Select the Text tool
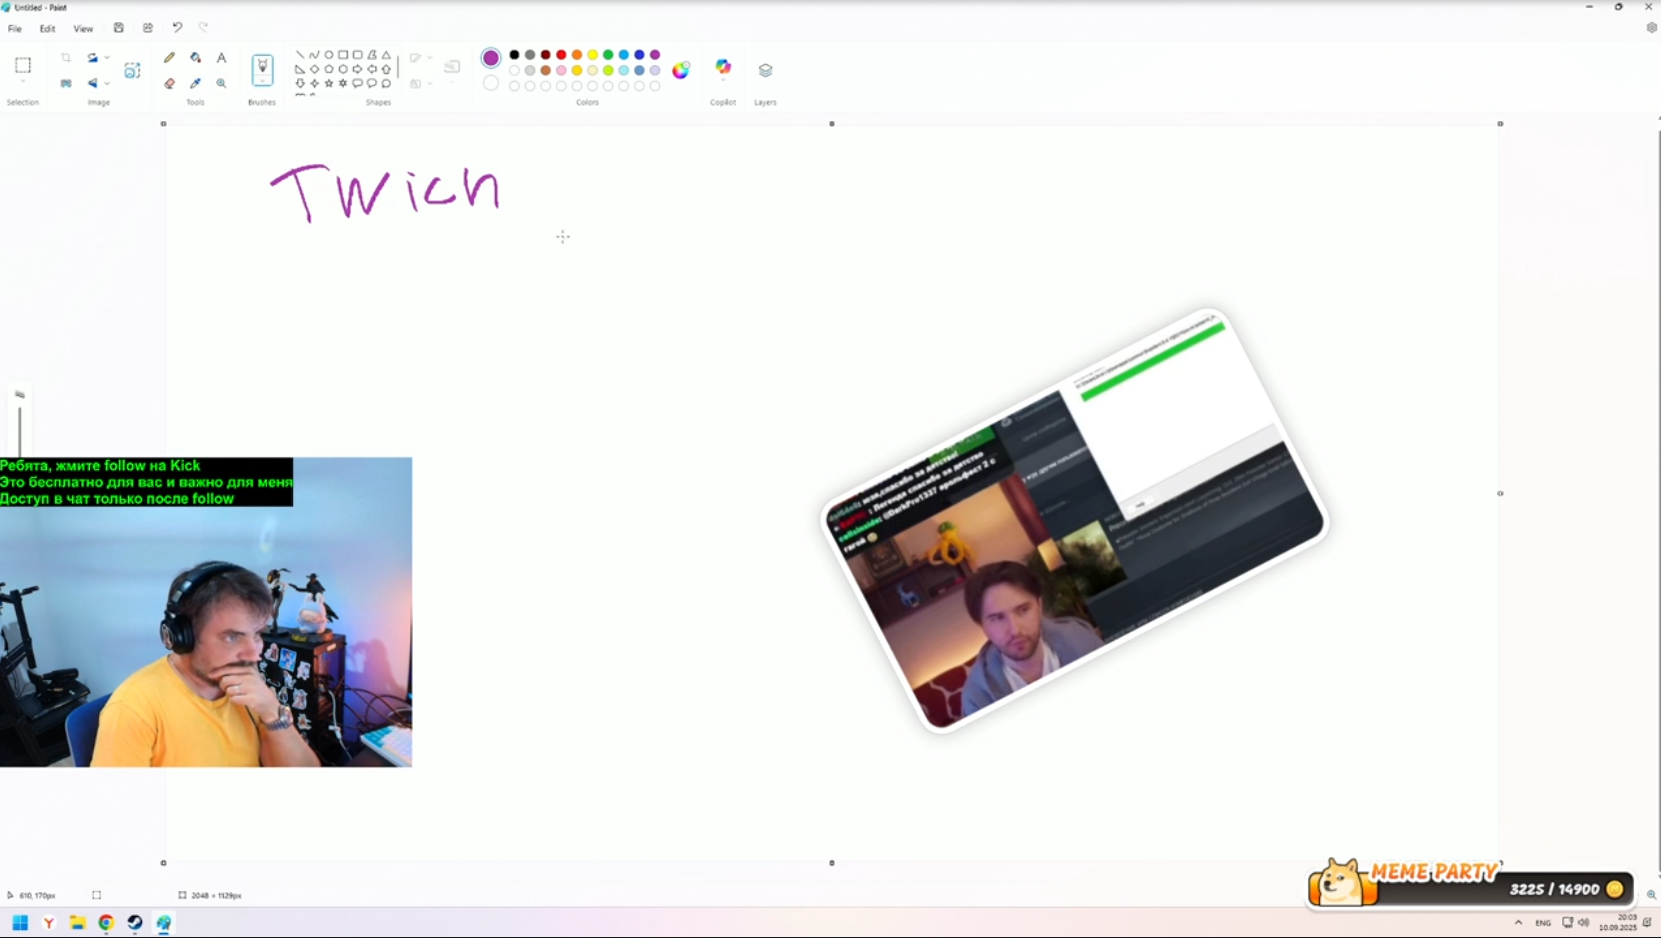Screen dimensions: 1661x938 [x=221, y=58]
